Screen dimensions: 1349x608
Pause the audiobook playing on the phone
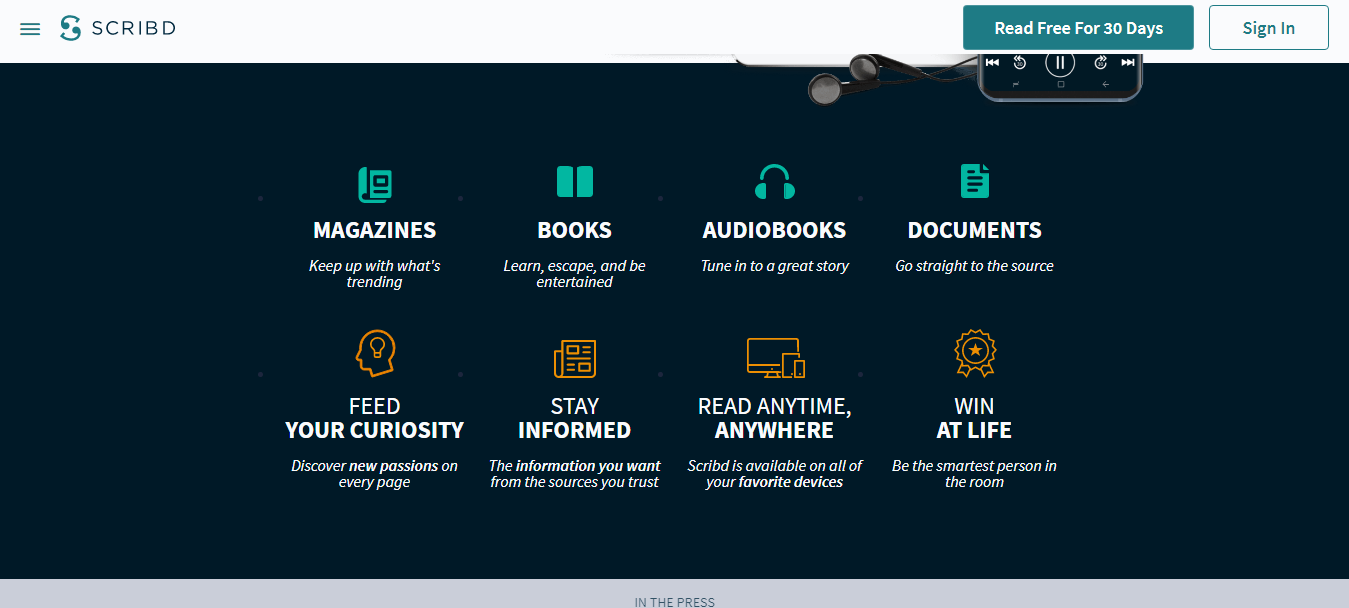coord(1060,62)
